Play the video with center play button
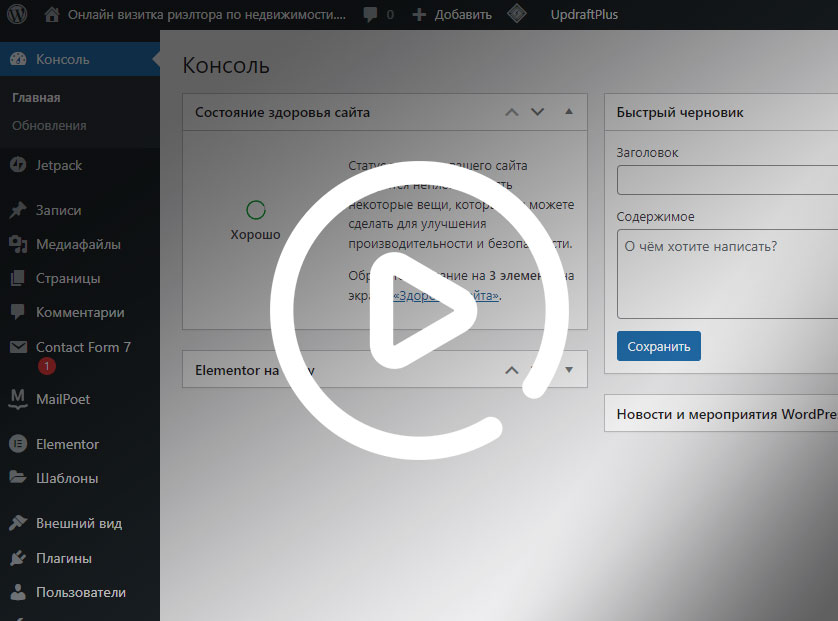 click(419, 309)
